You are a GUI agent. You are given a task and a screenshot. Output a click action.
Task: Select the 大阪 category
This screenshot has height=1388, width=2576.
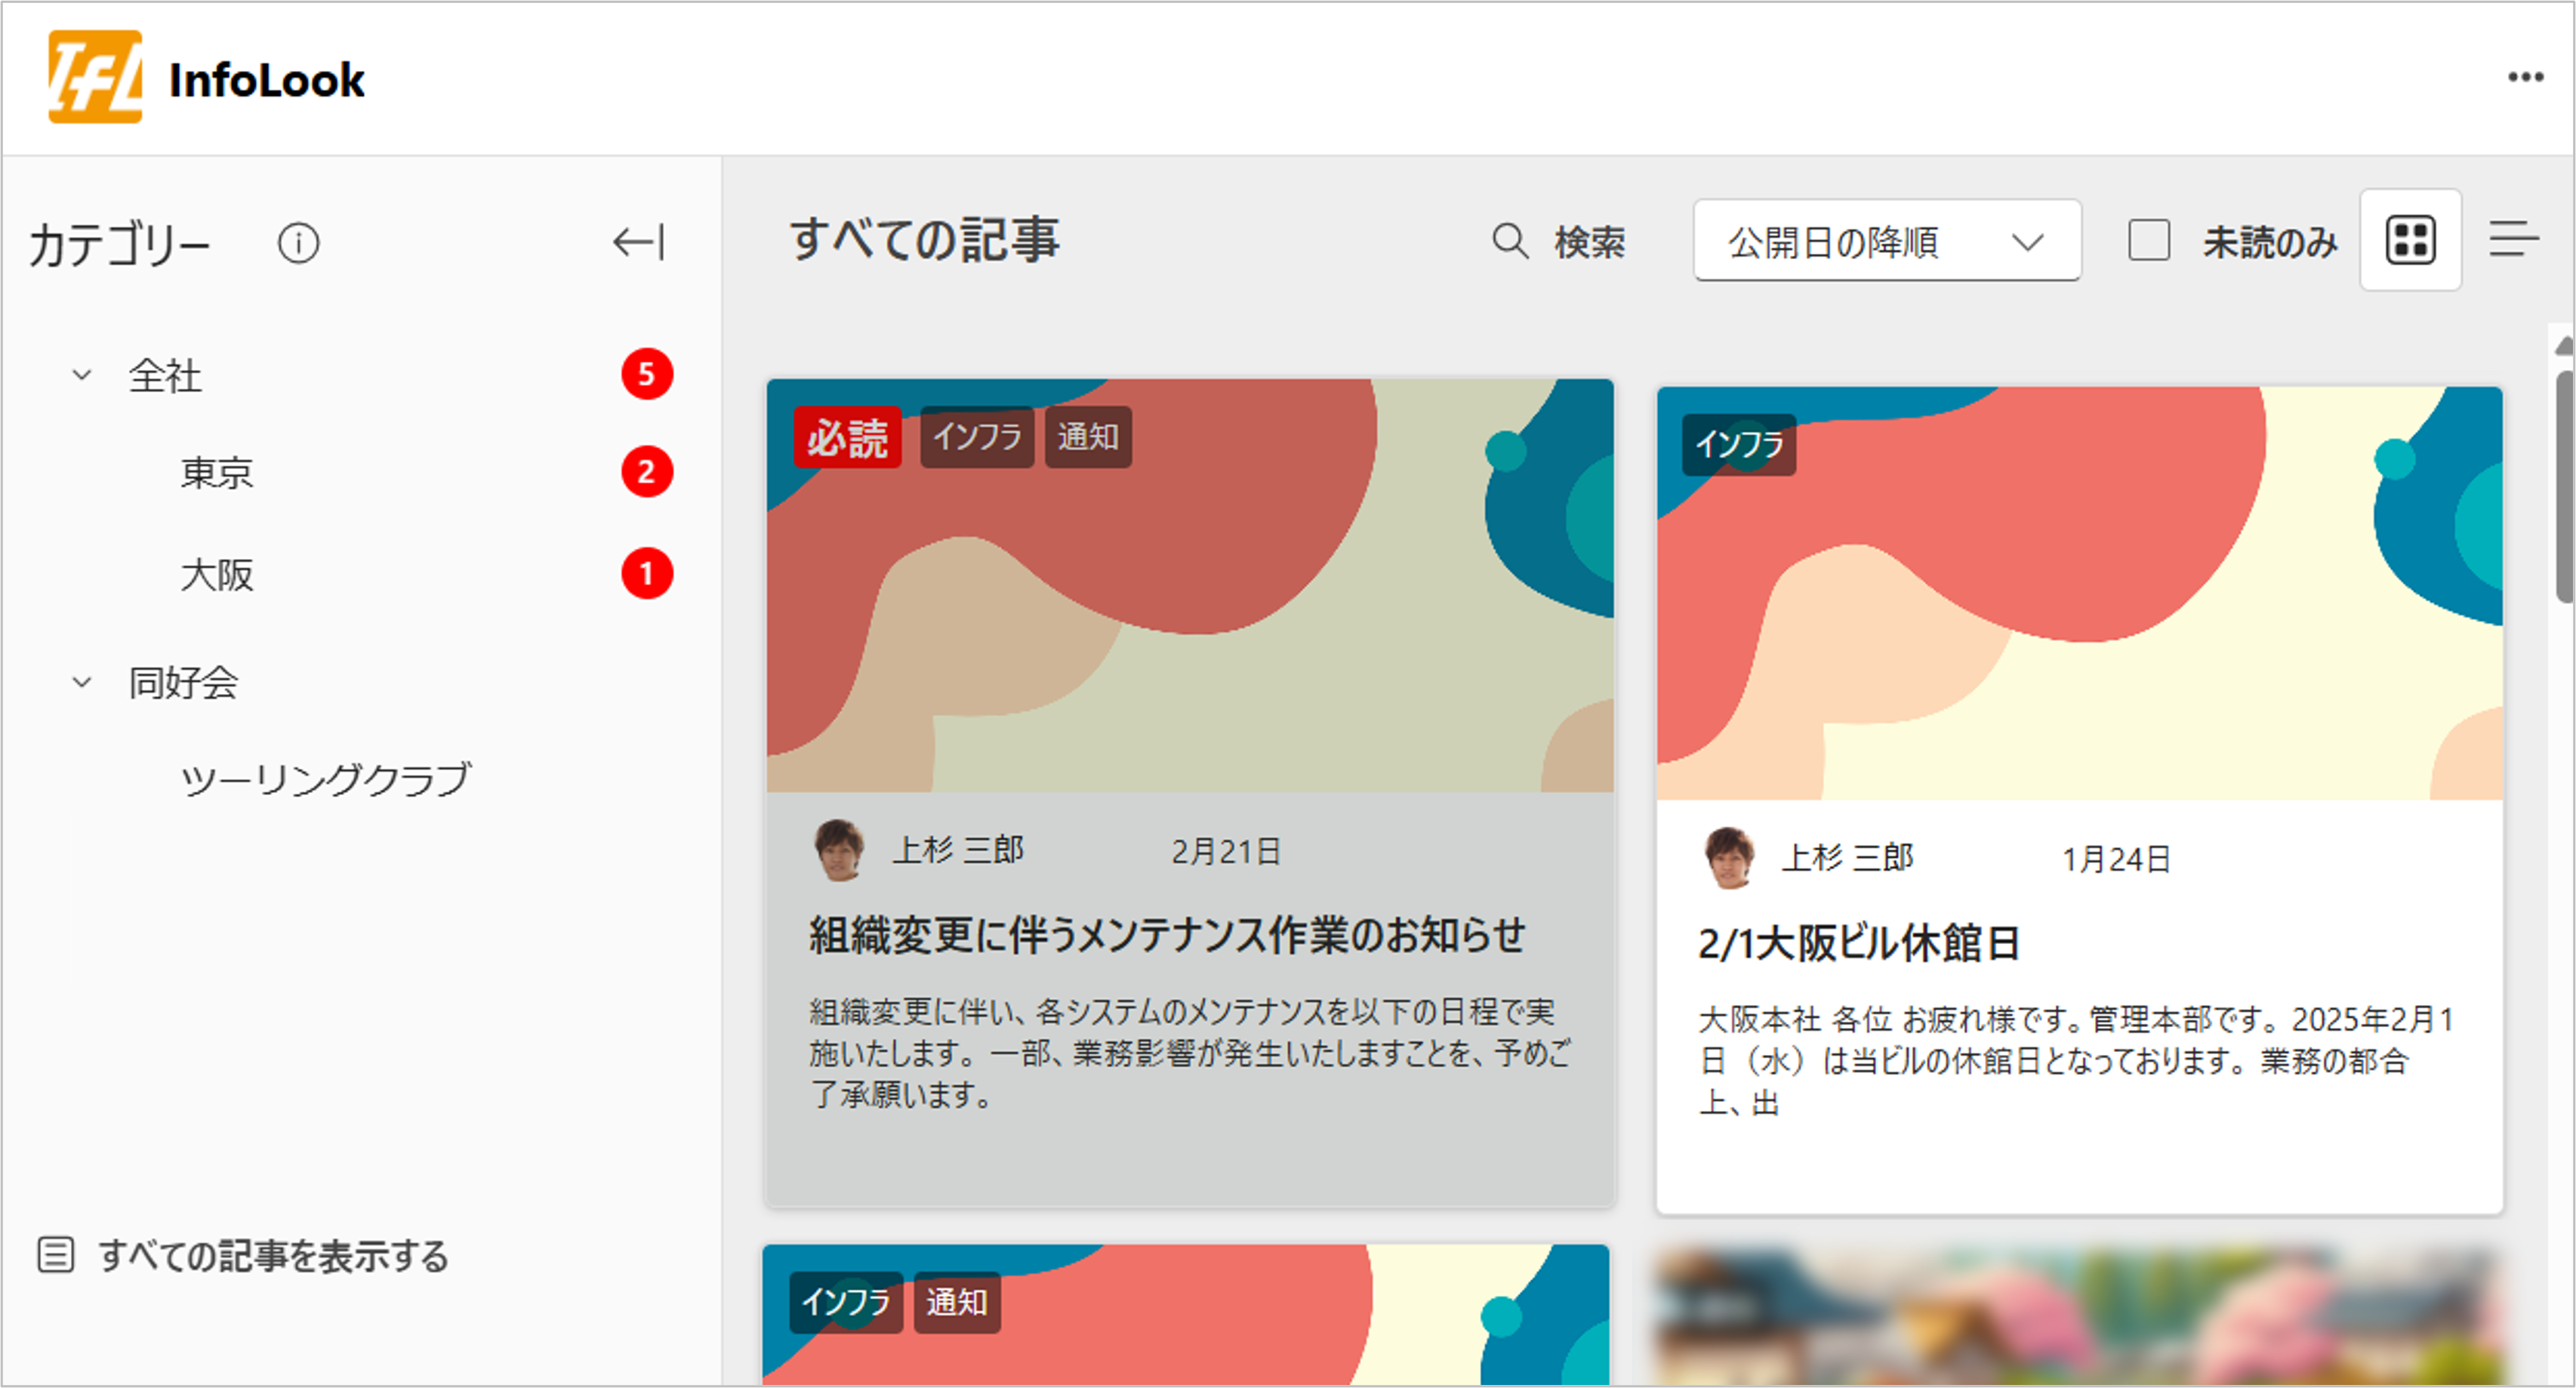point(217,575)
